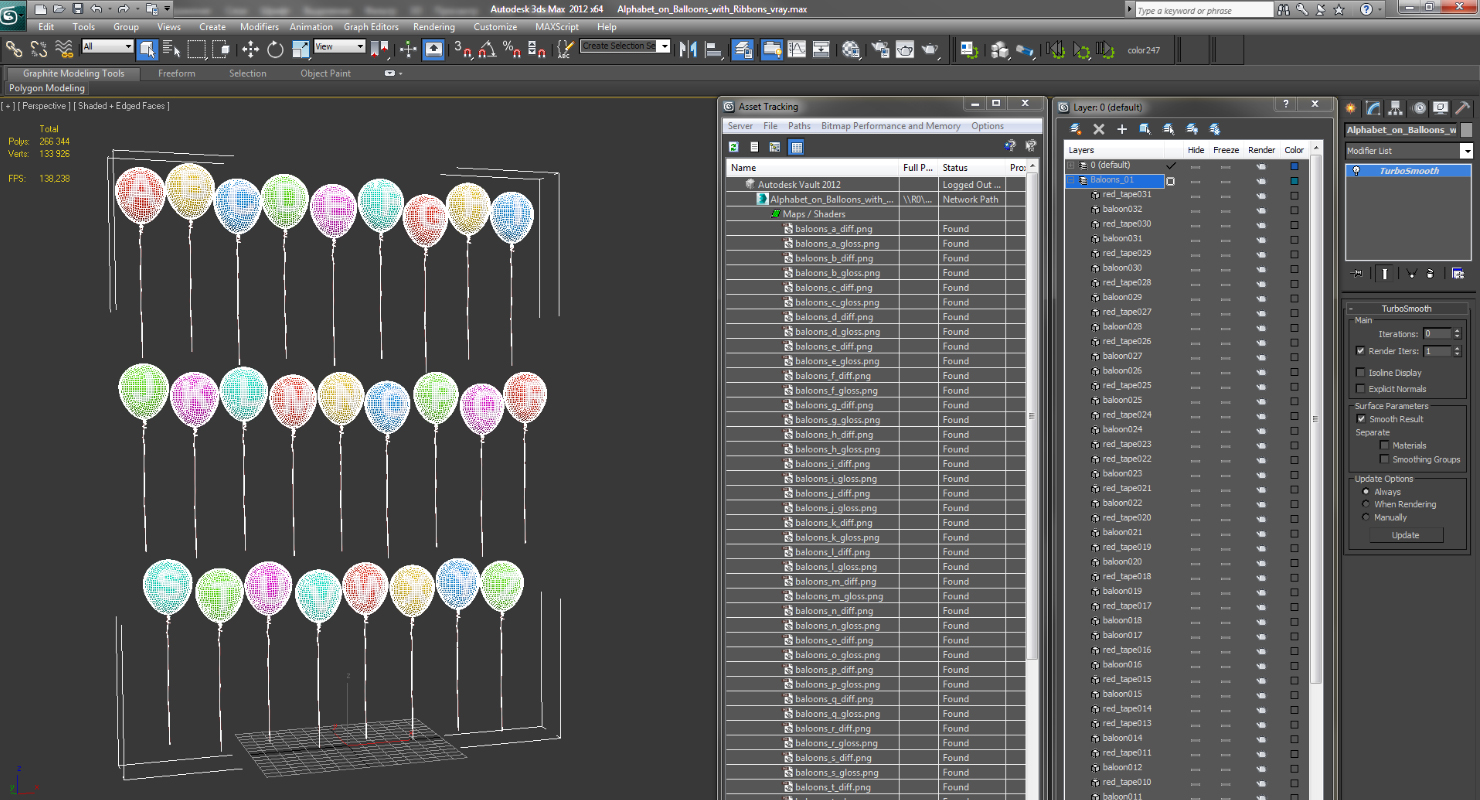Open the selection filter All dropdown
The height and width of the screenshot is (800, 1480).
tap(107, 47)
